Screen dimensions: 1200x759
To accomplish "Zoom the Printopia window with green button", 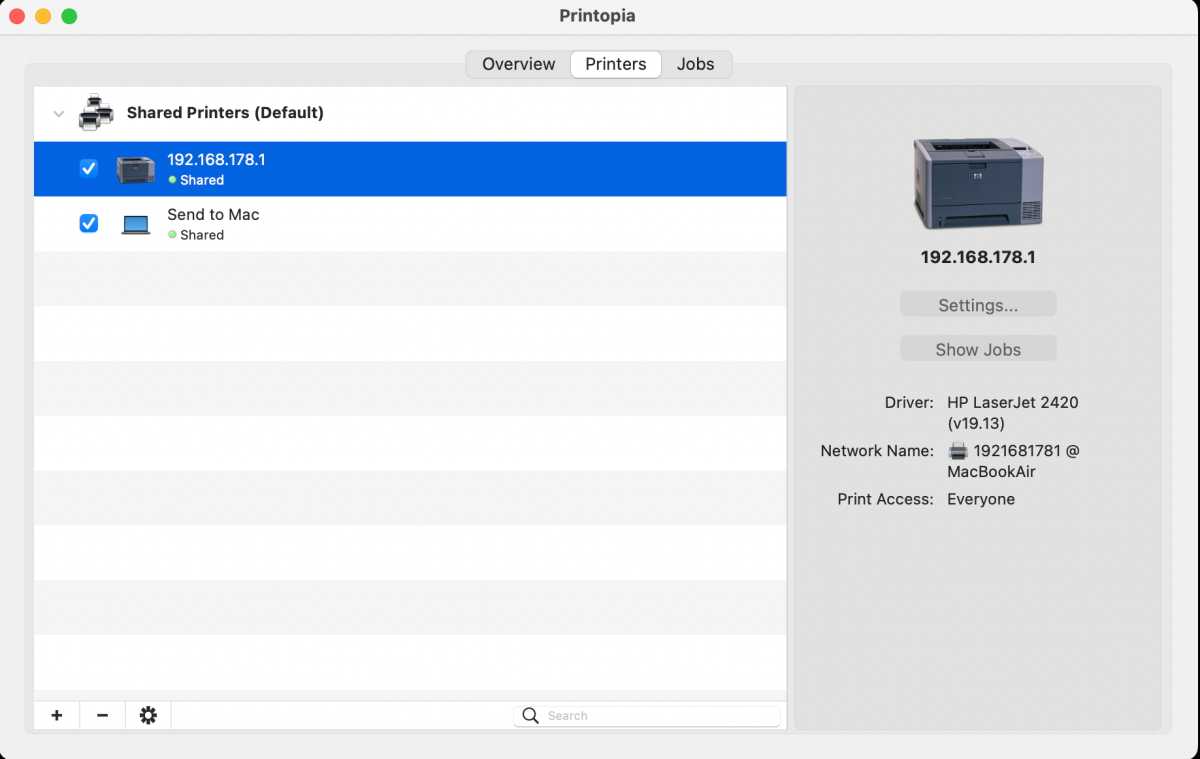I will coord(69,16).
